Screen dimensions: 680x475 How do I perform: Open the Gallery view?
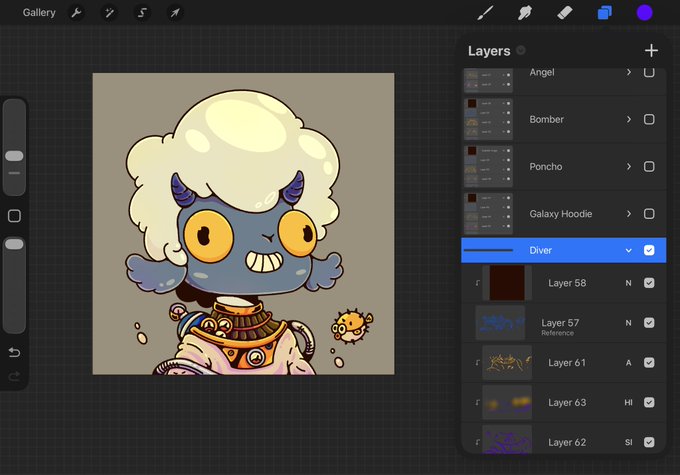point(39,13)
